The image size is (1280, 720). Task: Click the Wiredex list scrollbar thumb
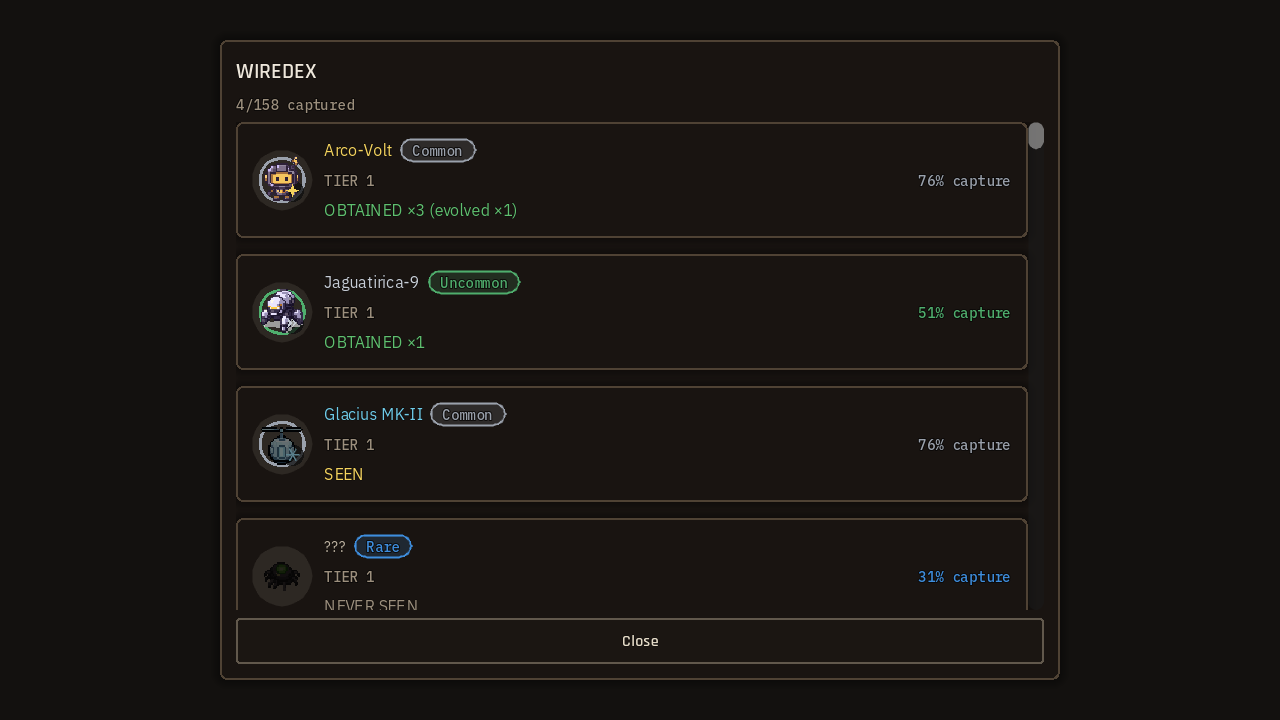[1036, 136]
